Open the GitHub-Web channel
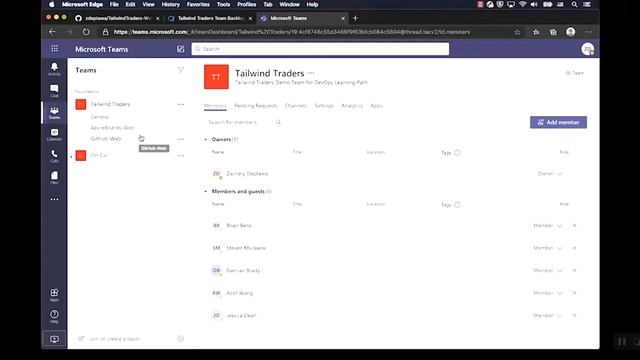The image size is (640, 360). (x=106, y=139)
